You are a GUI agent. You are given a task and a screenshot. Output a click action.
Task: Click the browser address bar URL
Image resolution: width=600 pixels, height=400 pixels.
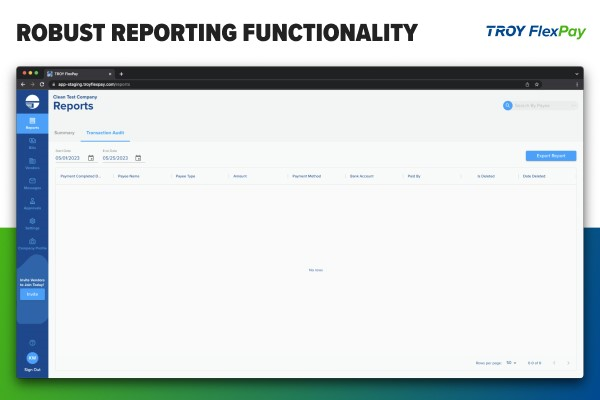click(94, 84)
